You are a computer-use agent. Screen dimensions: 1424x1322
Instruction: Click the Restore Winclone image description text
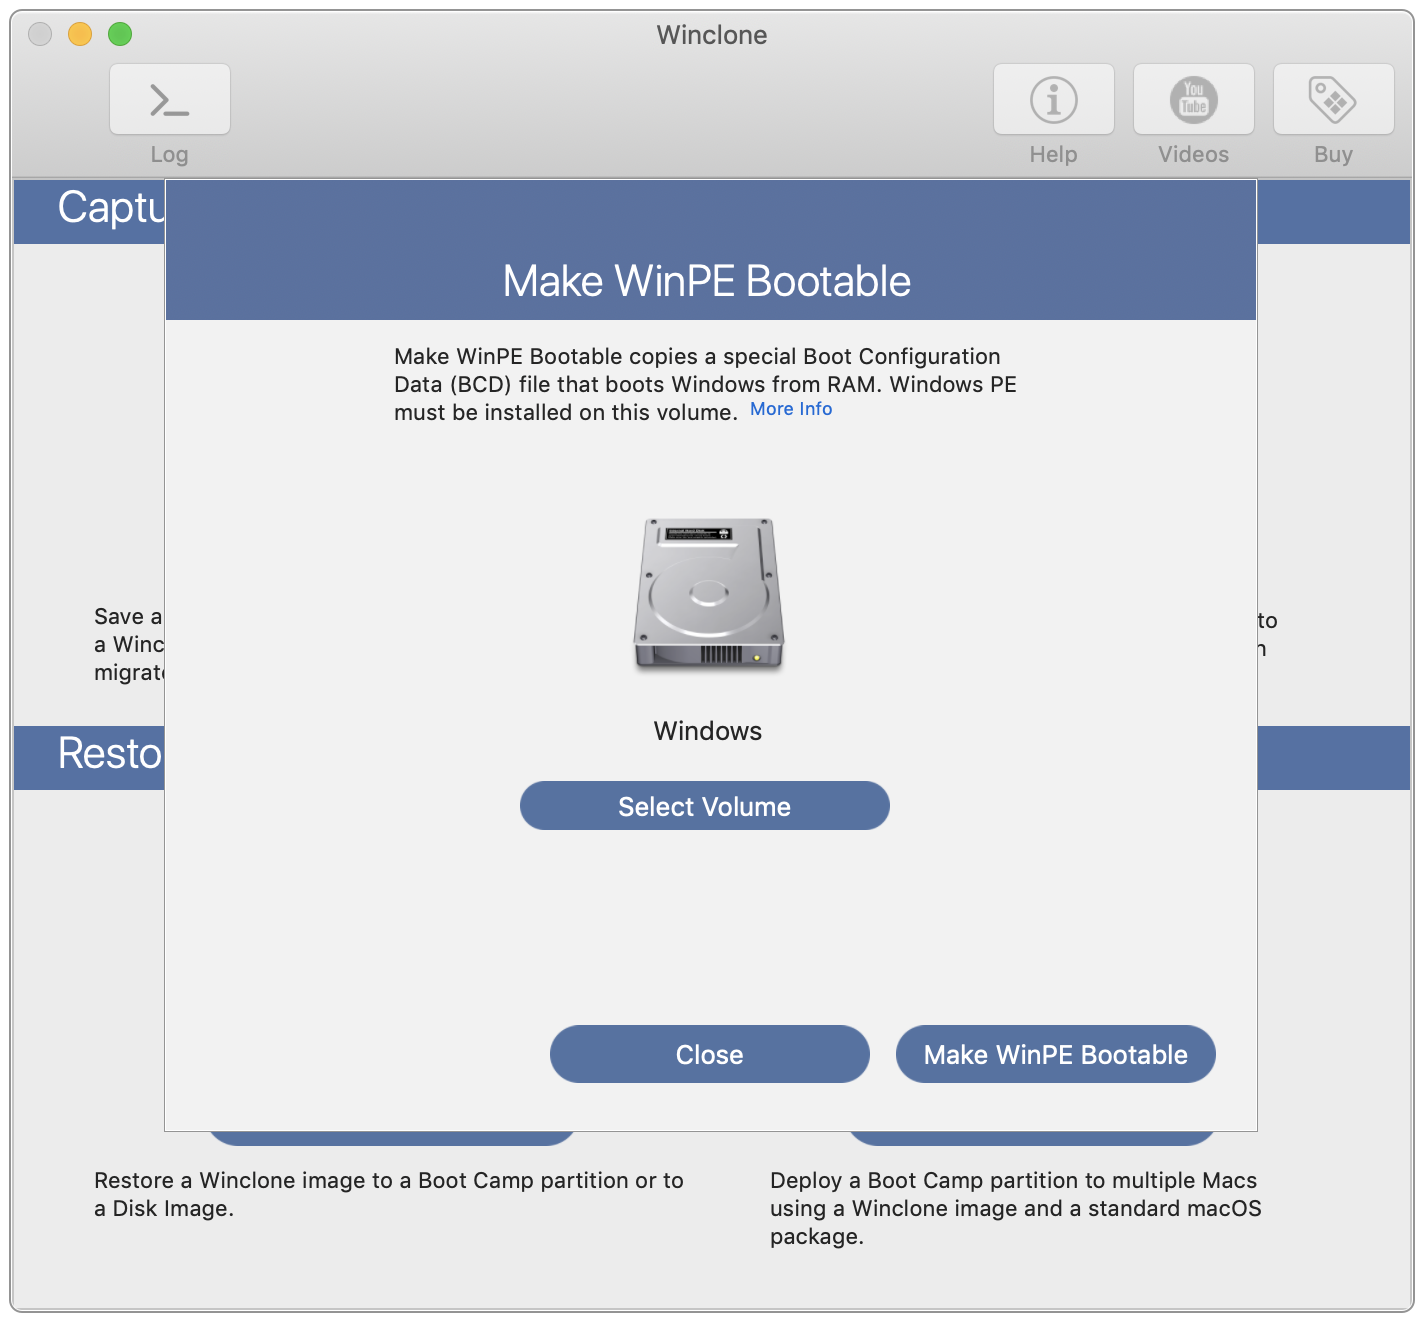tap(389, 1194)
